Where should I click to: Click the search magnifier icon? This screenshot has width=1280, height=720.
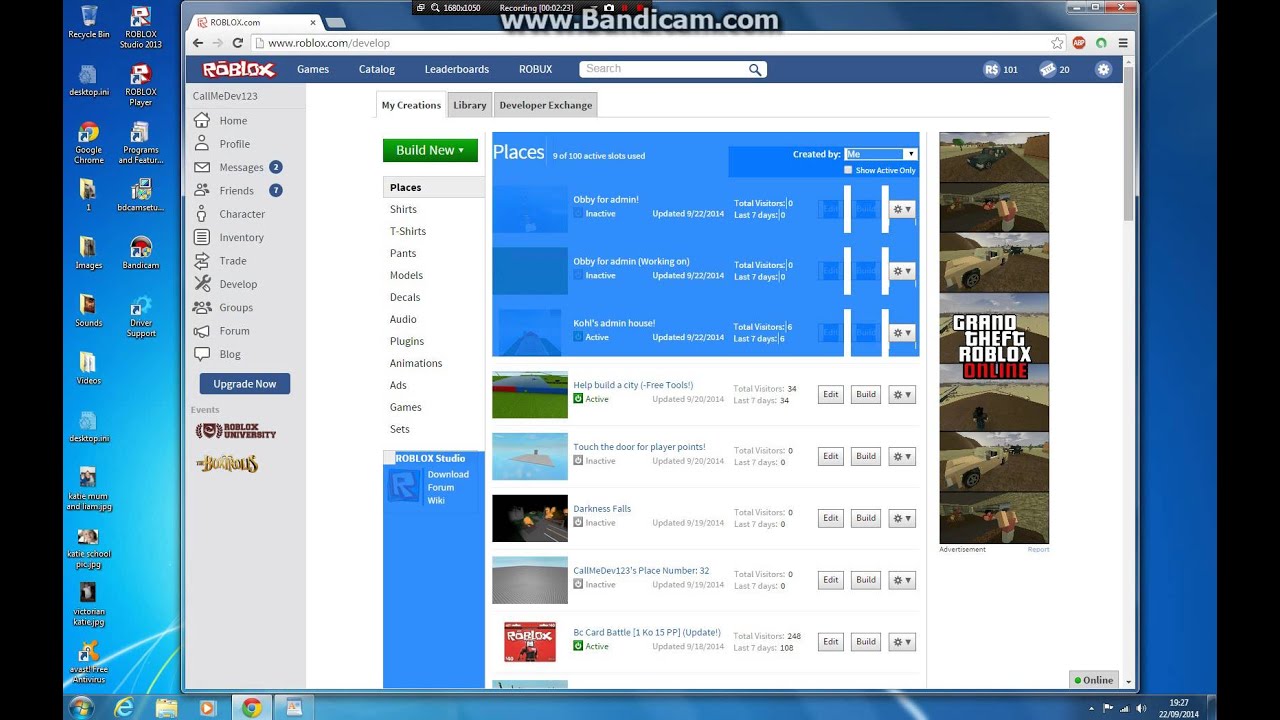tap(755, 69)
